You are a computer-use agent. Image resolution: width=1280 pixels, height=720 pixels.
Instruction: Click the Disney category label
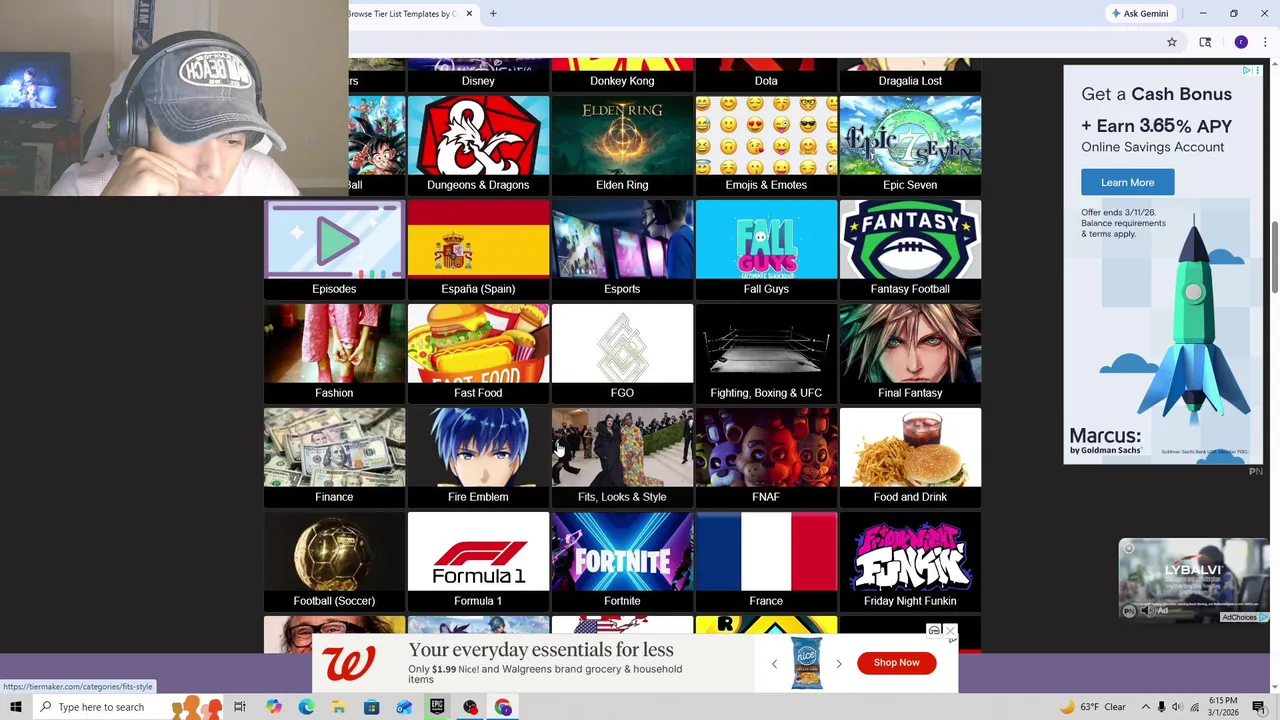(x=478, y=81)
